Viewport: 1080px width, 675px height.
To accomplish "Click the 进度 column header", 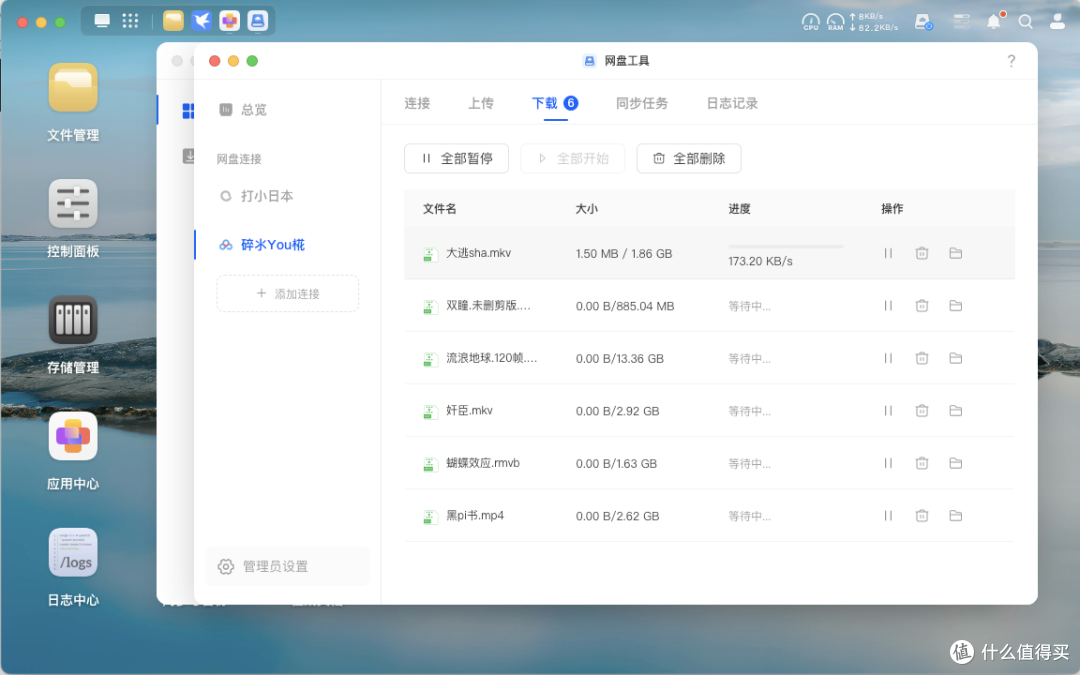I will pos(739,209).
